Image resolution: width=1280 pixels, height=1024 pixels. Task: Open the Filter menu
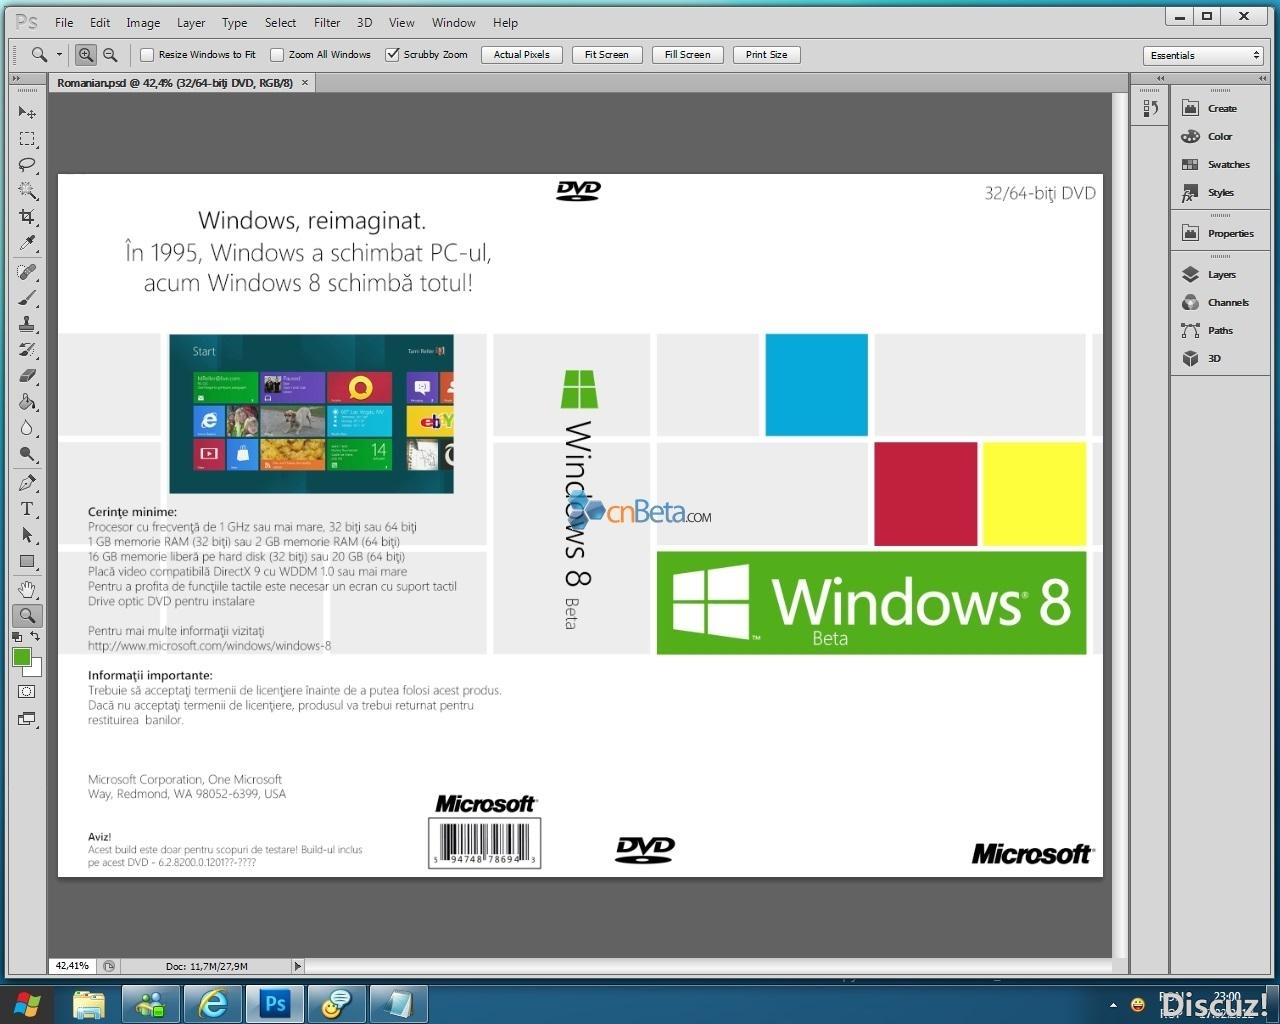327,22
